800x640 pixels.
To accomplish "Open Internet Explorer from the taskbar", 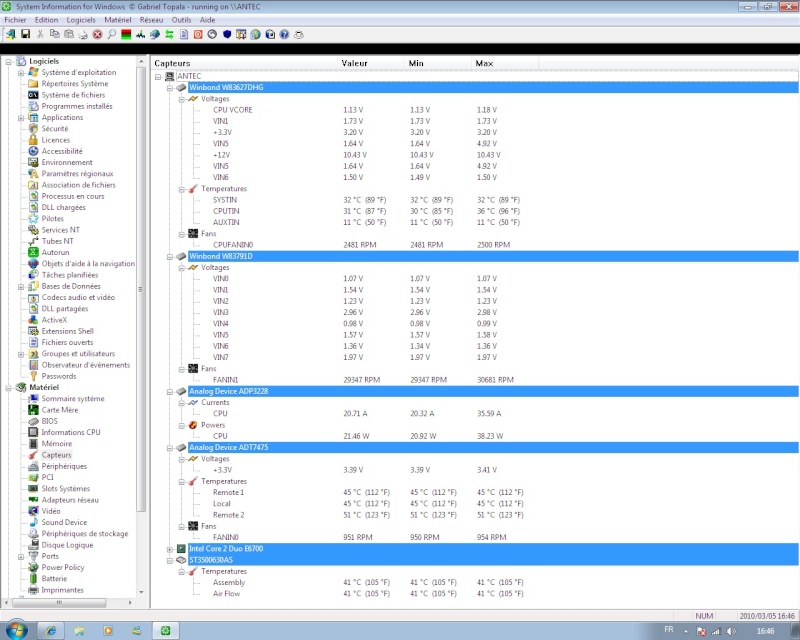I will coord(51,631).
